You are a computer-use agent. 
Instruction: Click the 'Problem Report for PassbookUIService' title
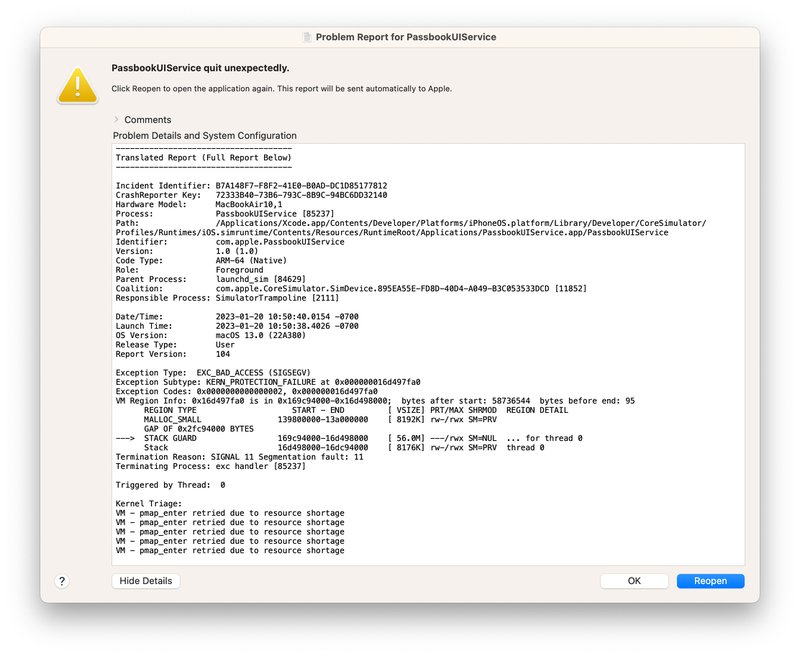point(406,37)
